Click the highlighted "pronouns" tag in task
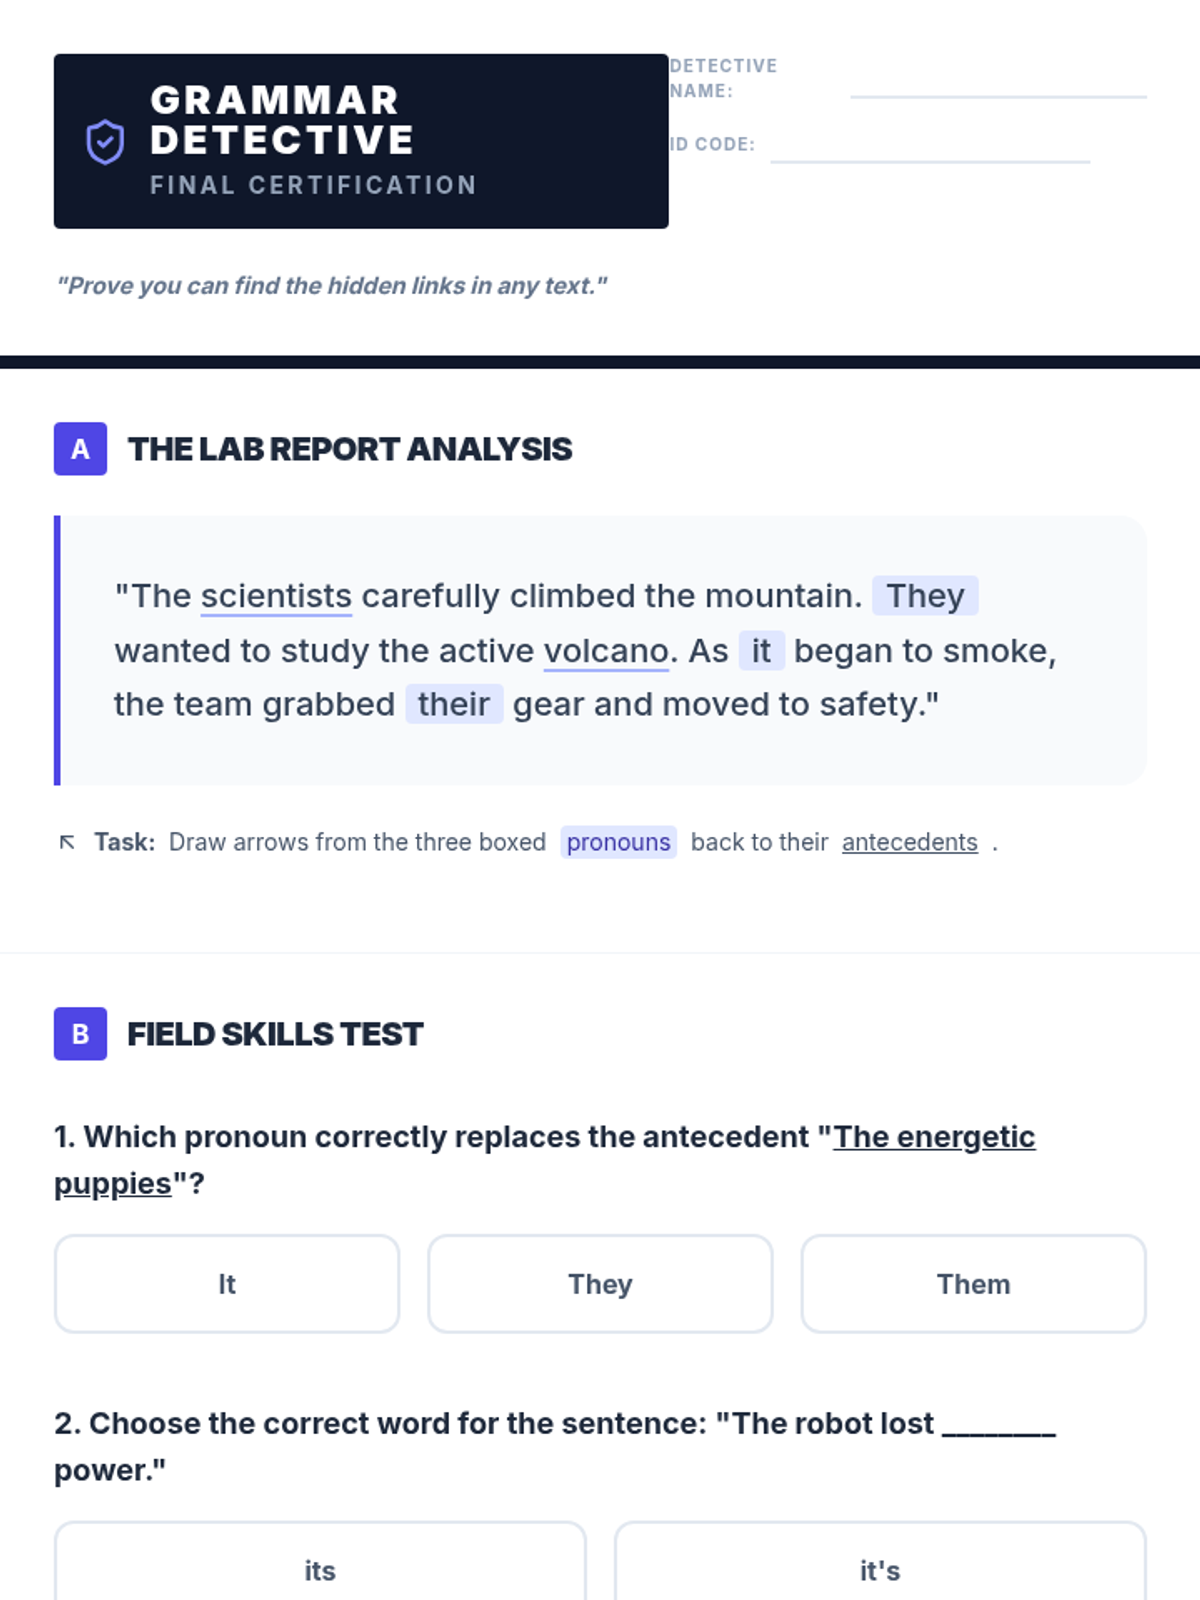This screenshot has width=1200, height=1600. [618, 842]
